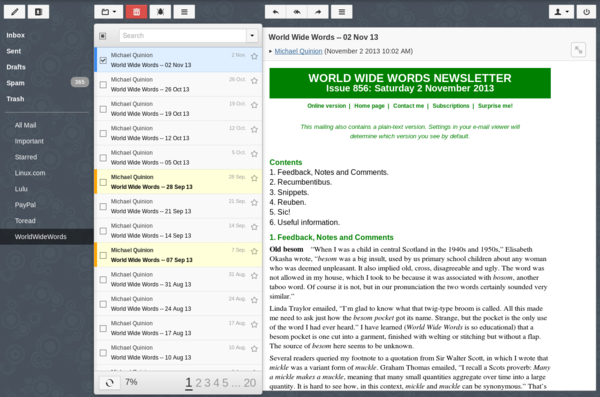Open the Drafts folder
Image resolution: width=600 pixels, height=397 pixels.
pyautogui.click(x=16, y=67)
